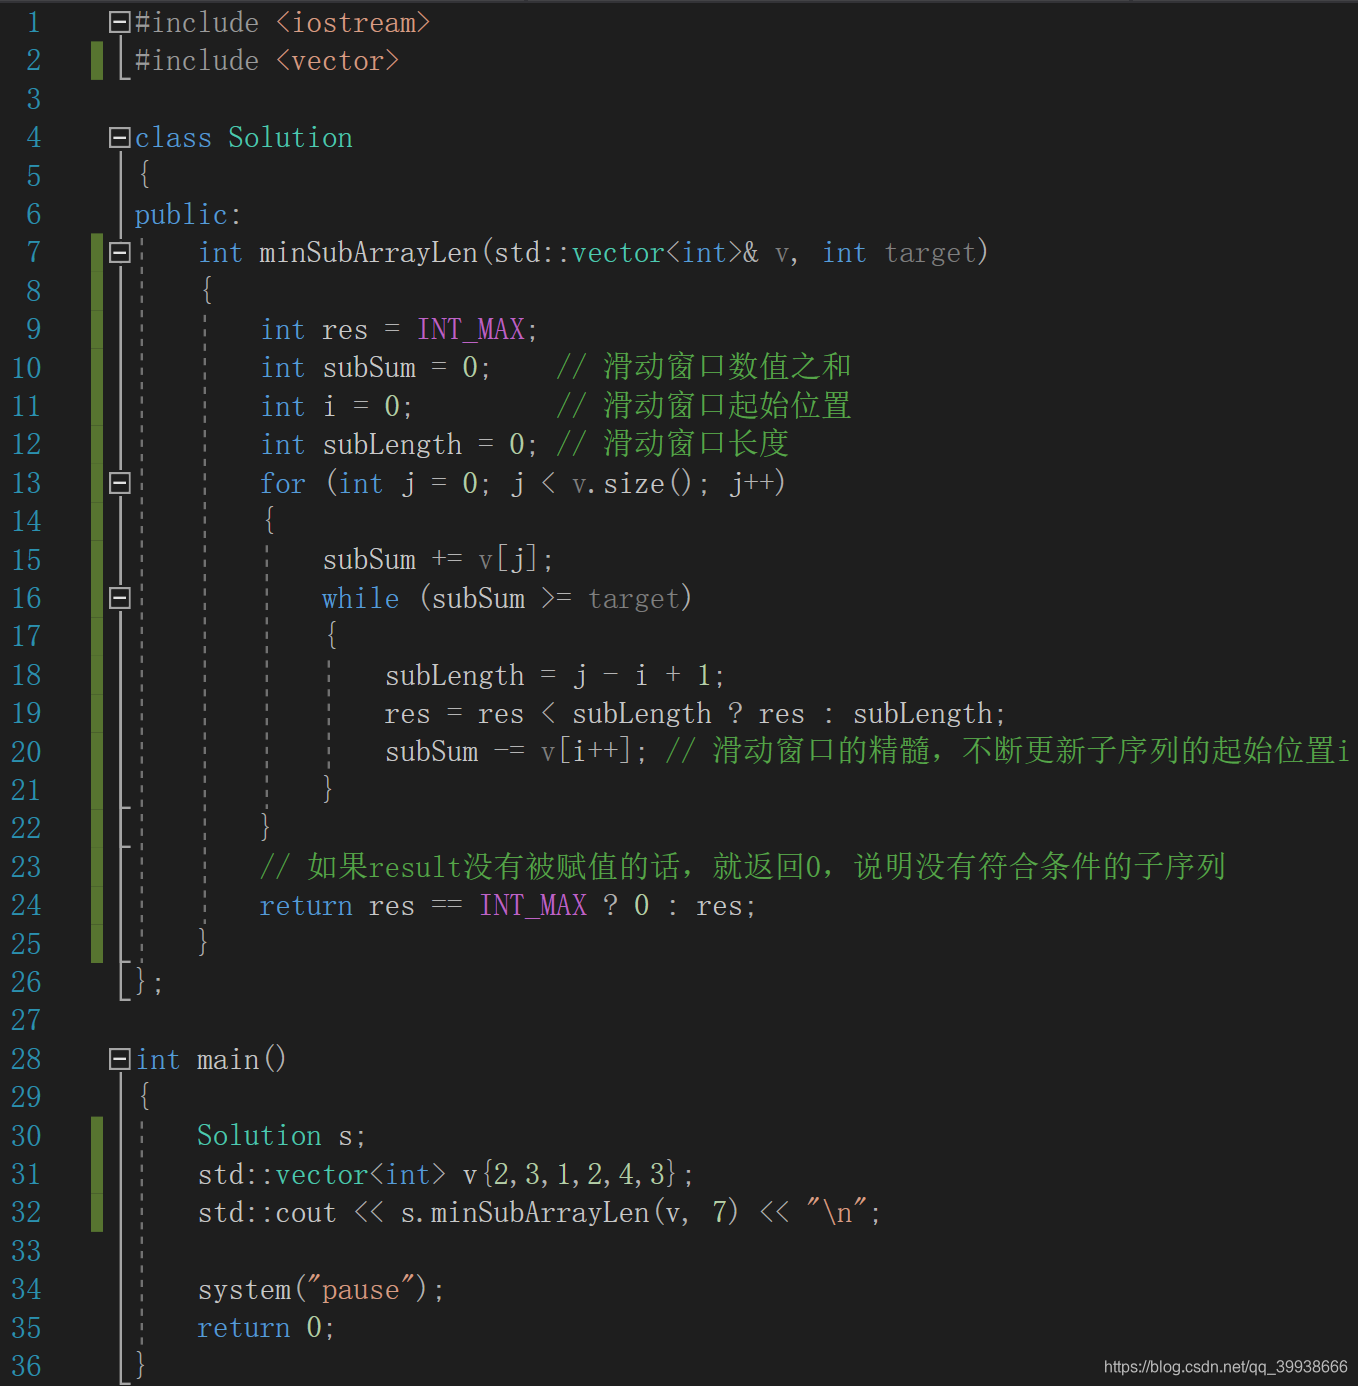The height and width of the screenshot is (1386, 1358).
Task: Click 'target' in the while condition
Action: [634, 598]
